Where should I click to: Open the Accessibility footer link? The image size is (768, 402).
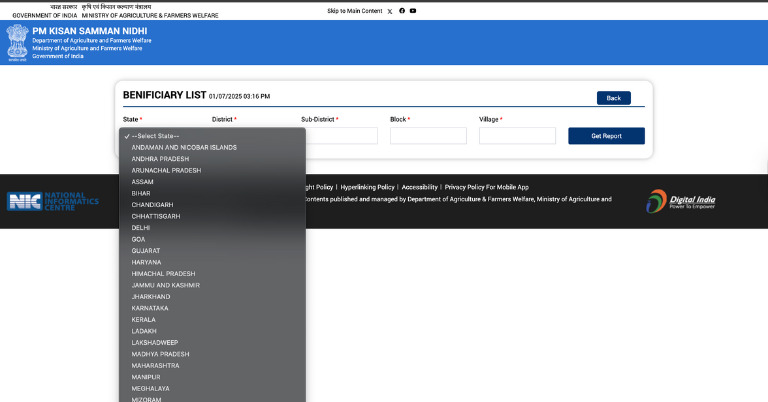click(419, 187)
